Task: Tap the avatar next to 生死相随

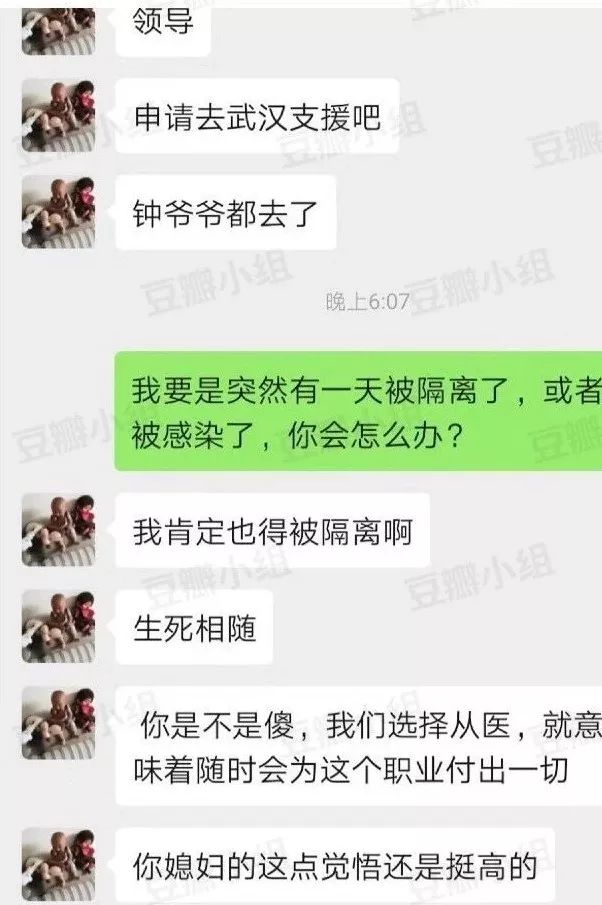Action: pos(58,626)
